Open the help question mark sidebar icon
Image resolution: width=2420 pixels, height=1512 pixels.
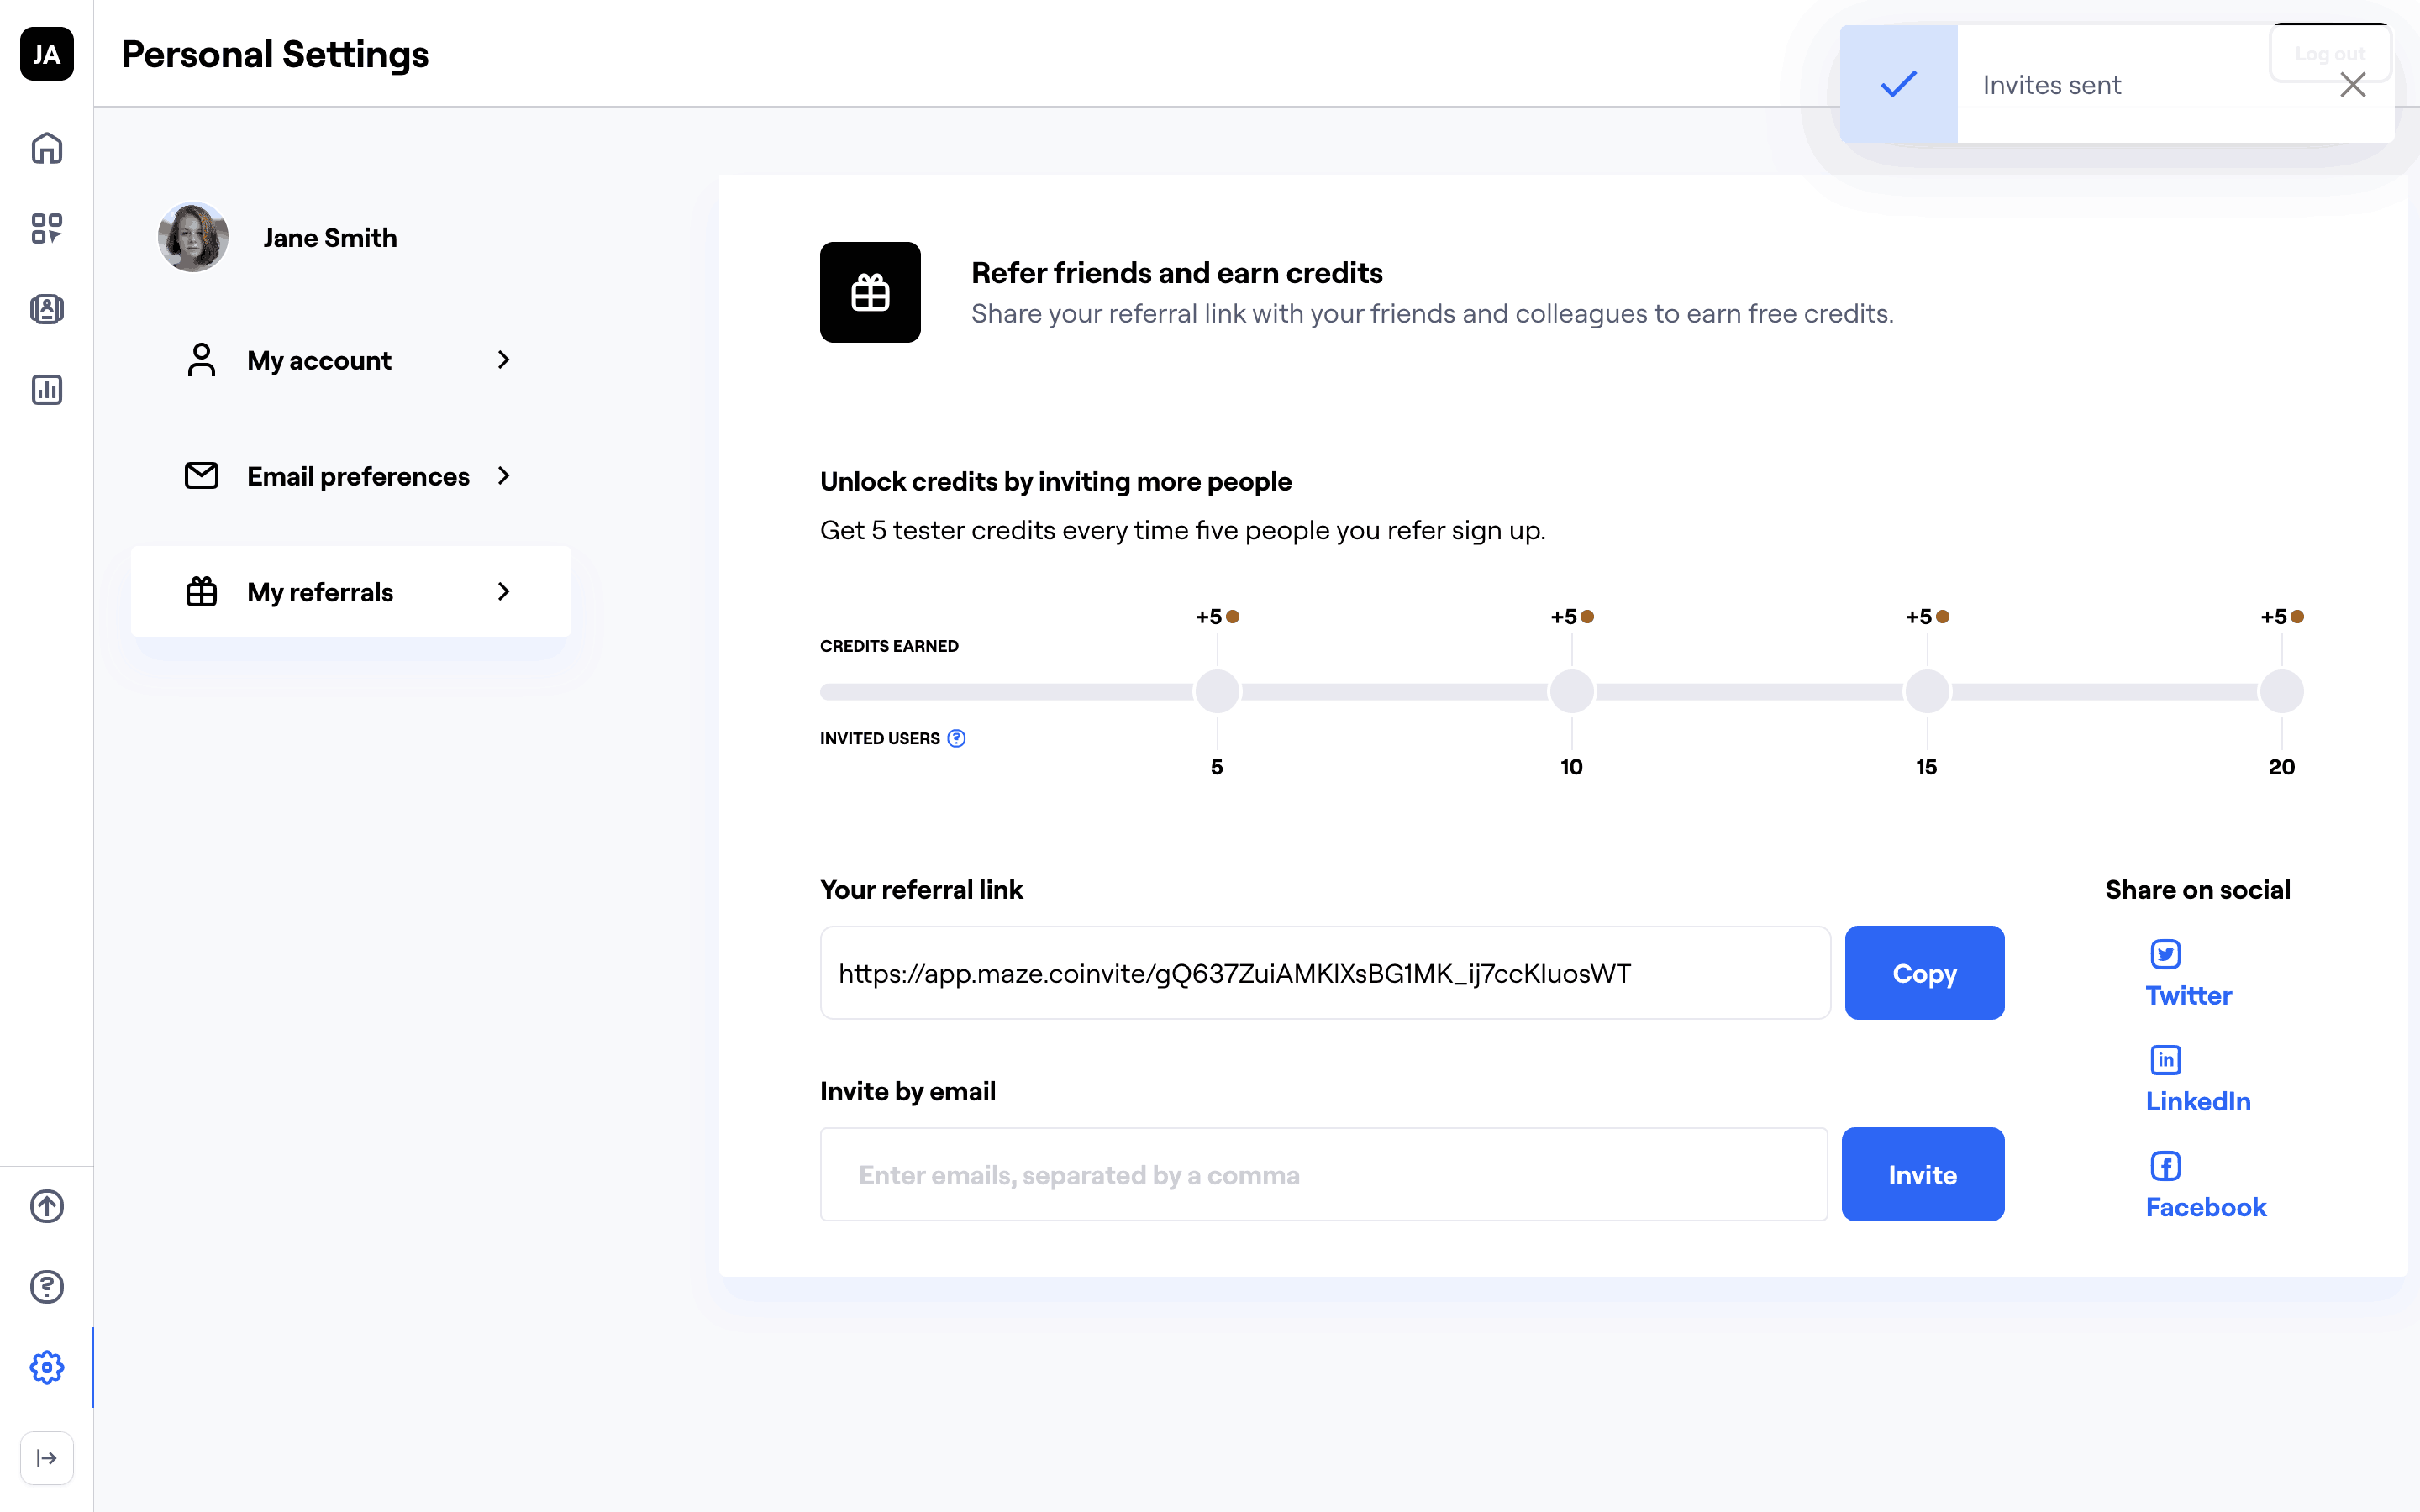coord(47,1287)
